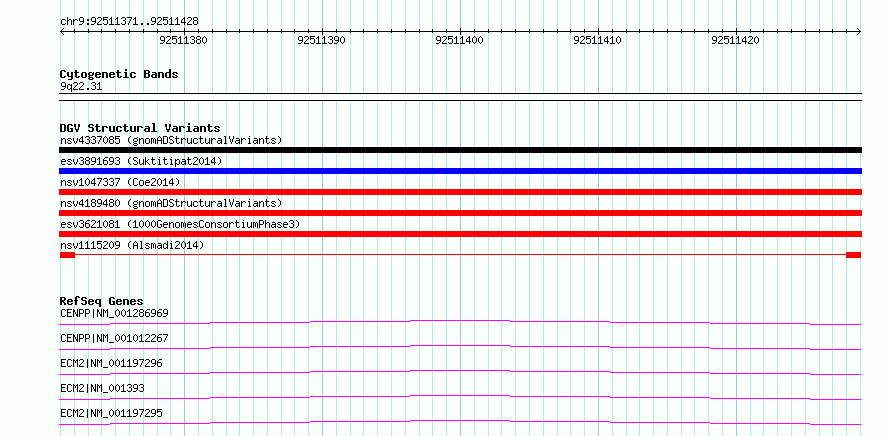The image size is (890, 436).
Task: Click ruler position label 92511420
Action: (735, 40)
